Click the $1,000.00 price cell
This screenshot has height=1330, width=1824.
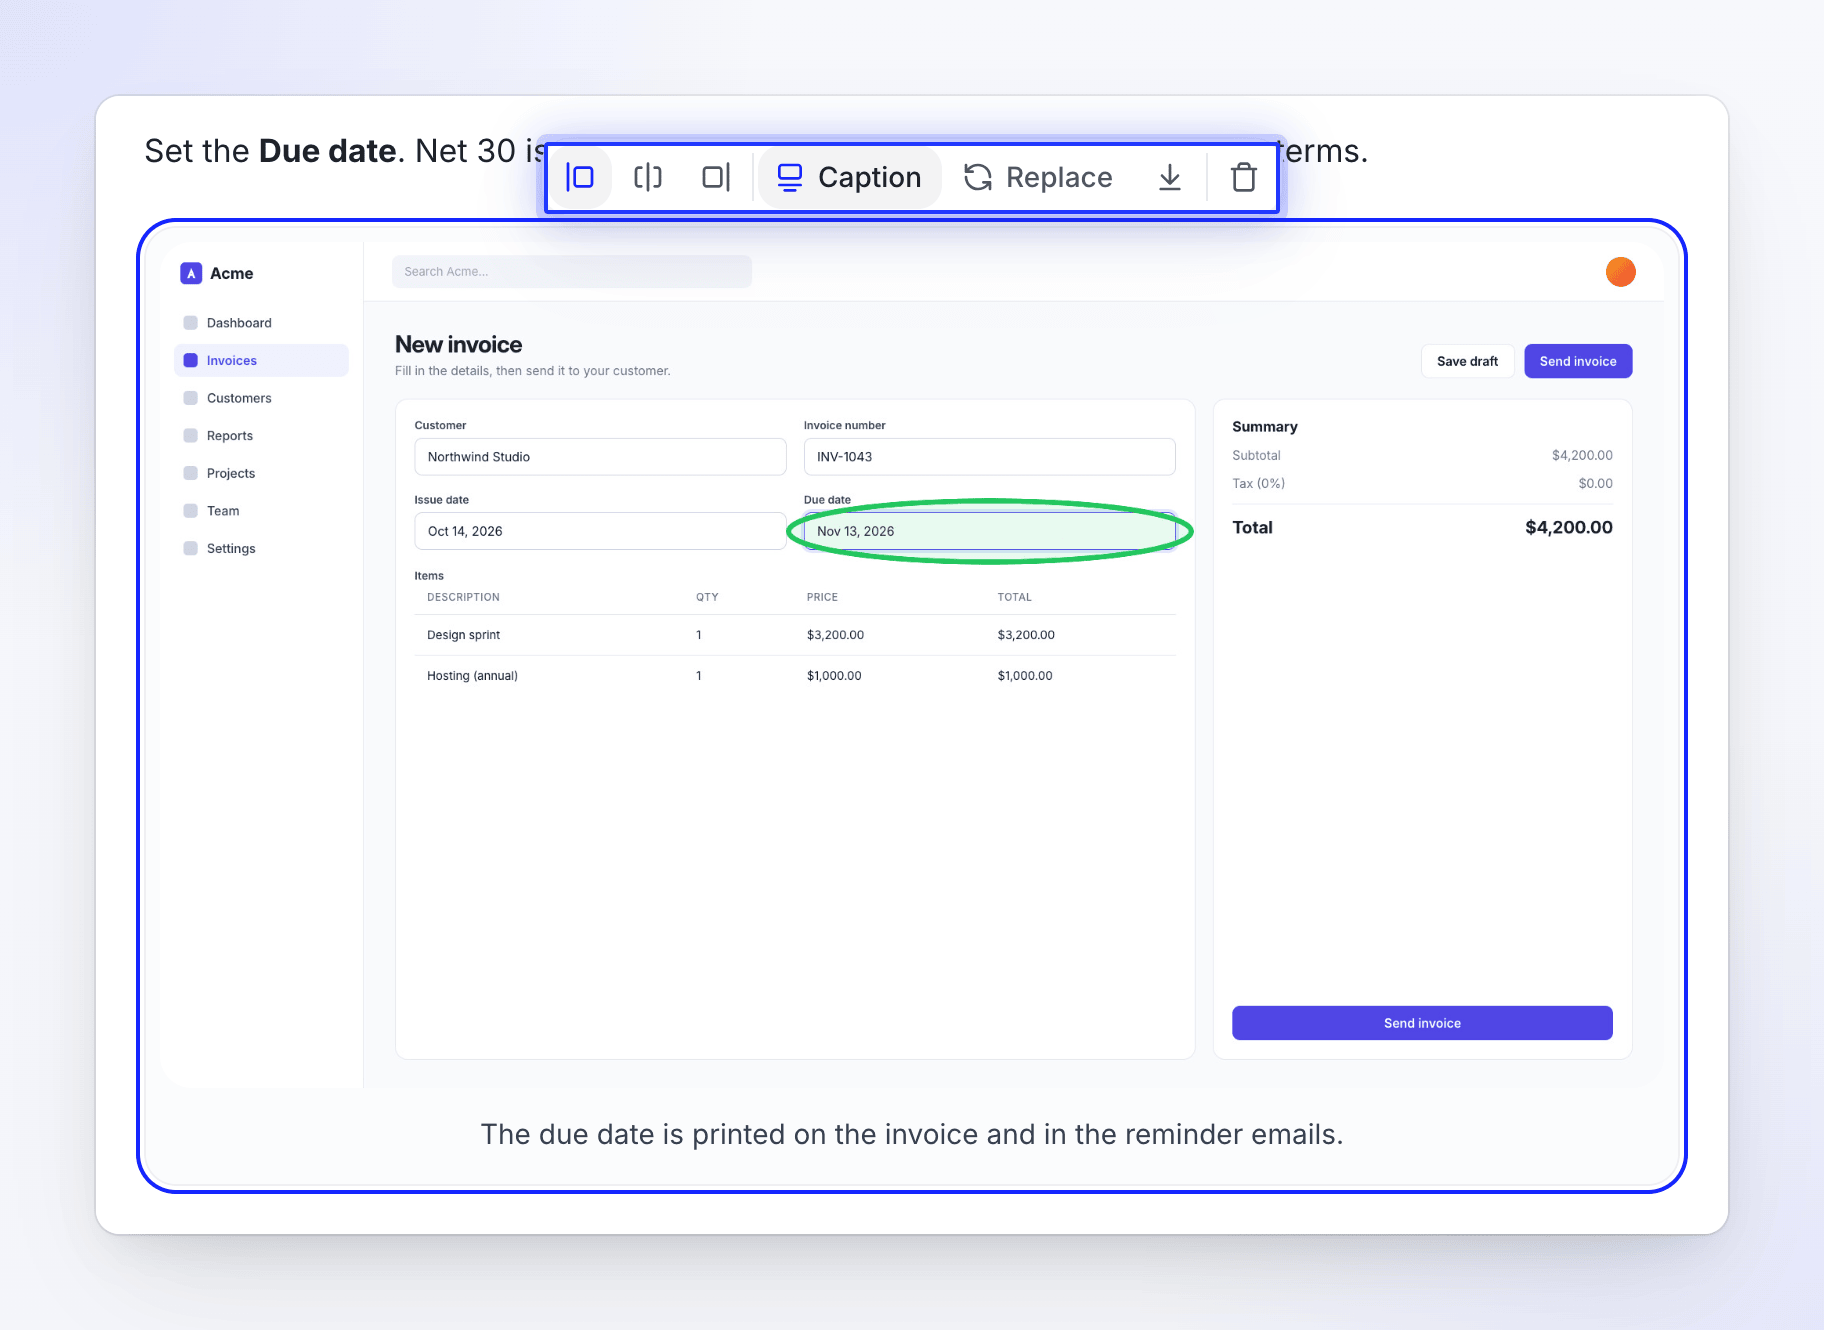tap(834, 676)
